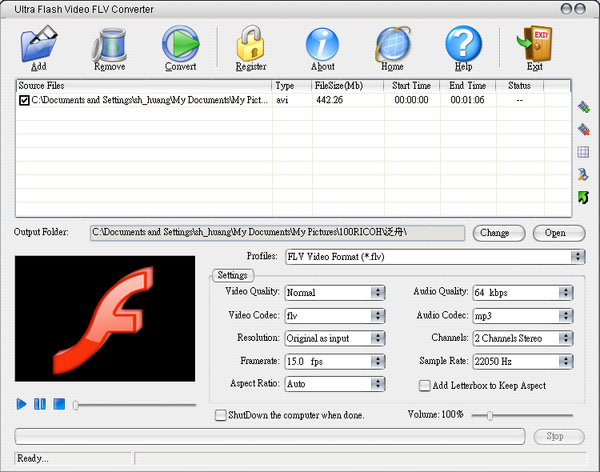Open the Framerate dropdown
This screenshot has width=600, height=472.
tap(335, 361)
